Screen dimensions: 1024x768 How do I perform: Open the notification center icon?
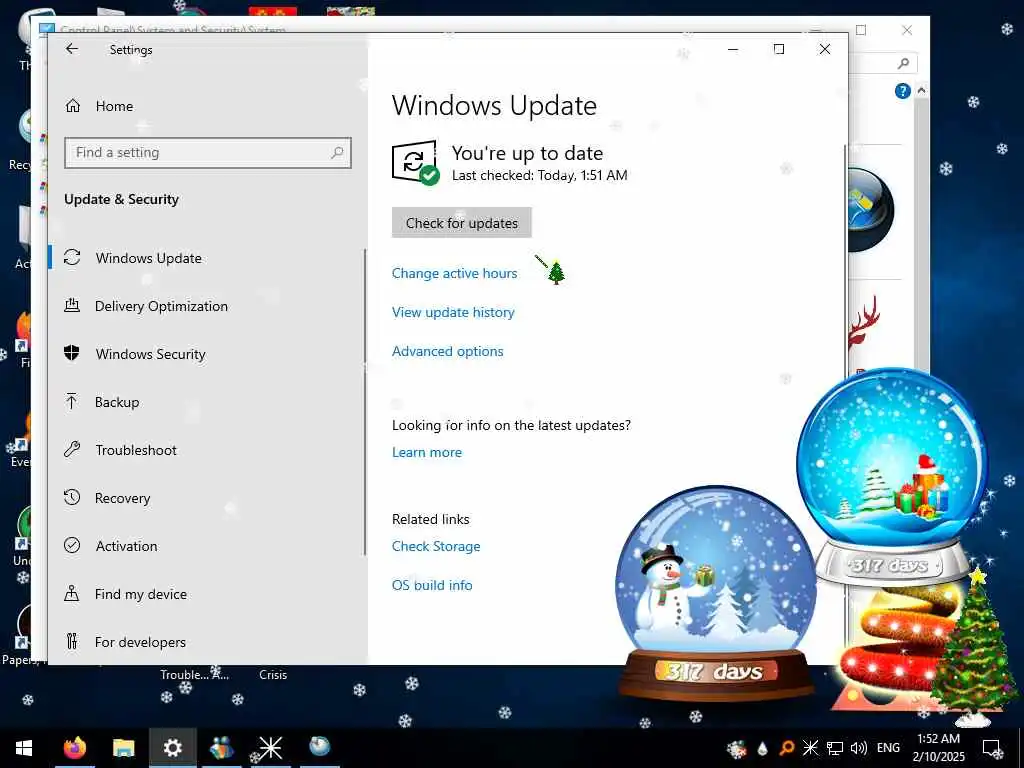(x=992, y=748)
